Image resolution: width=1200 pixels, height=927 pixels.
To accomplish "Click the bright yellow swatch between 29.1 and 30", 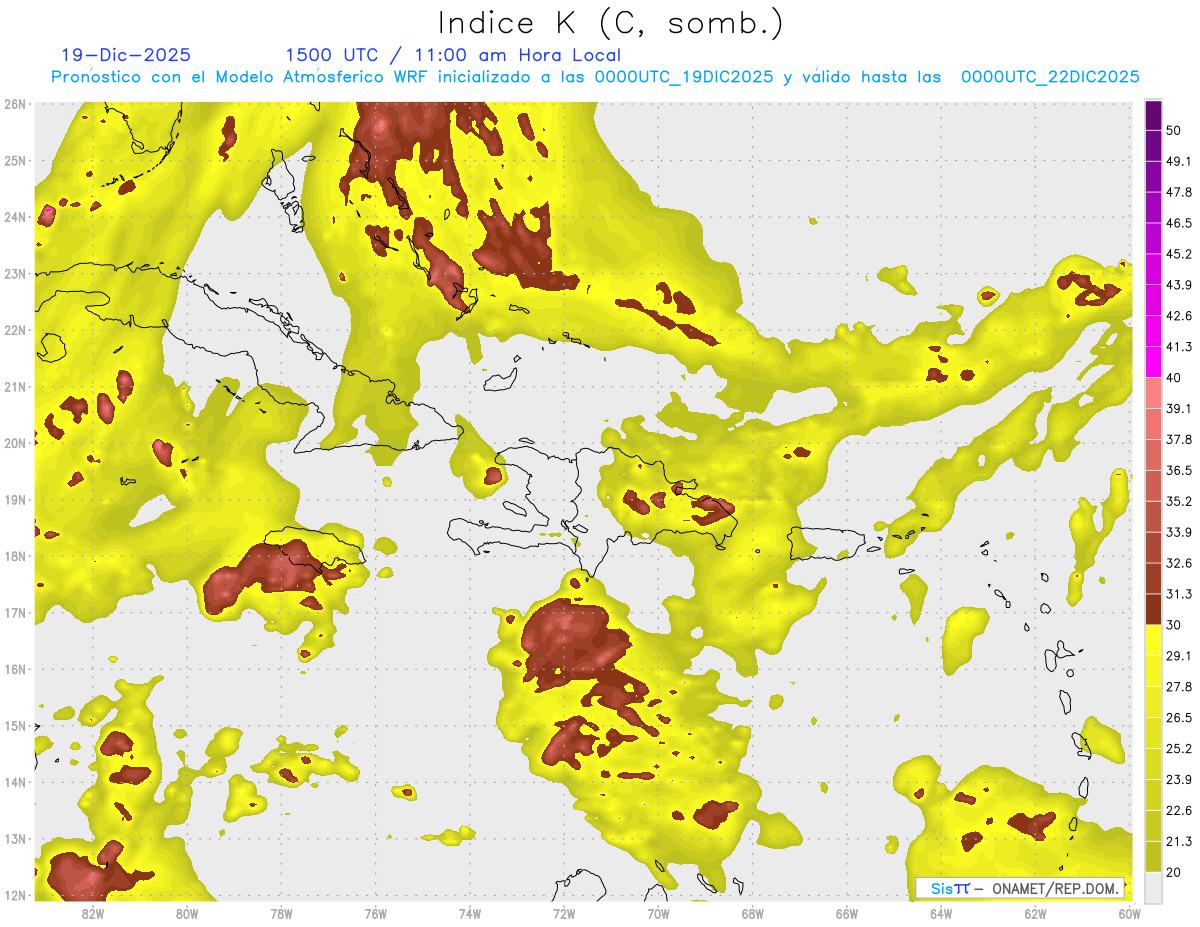I will tap(1153, 640).
